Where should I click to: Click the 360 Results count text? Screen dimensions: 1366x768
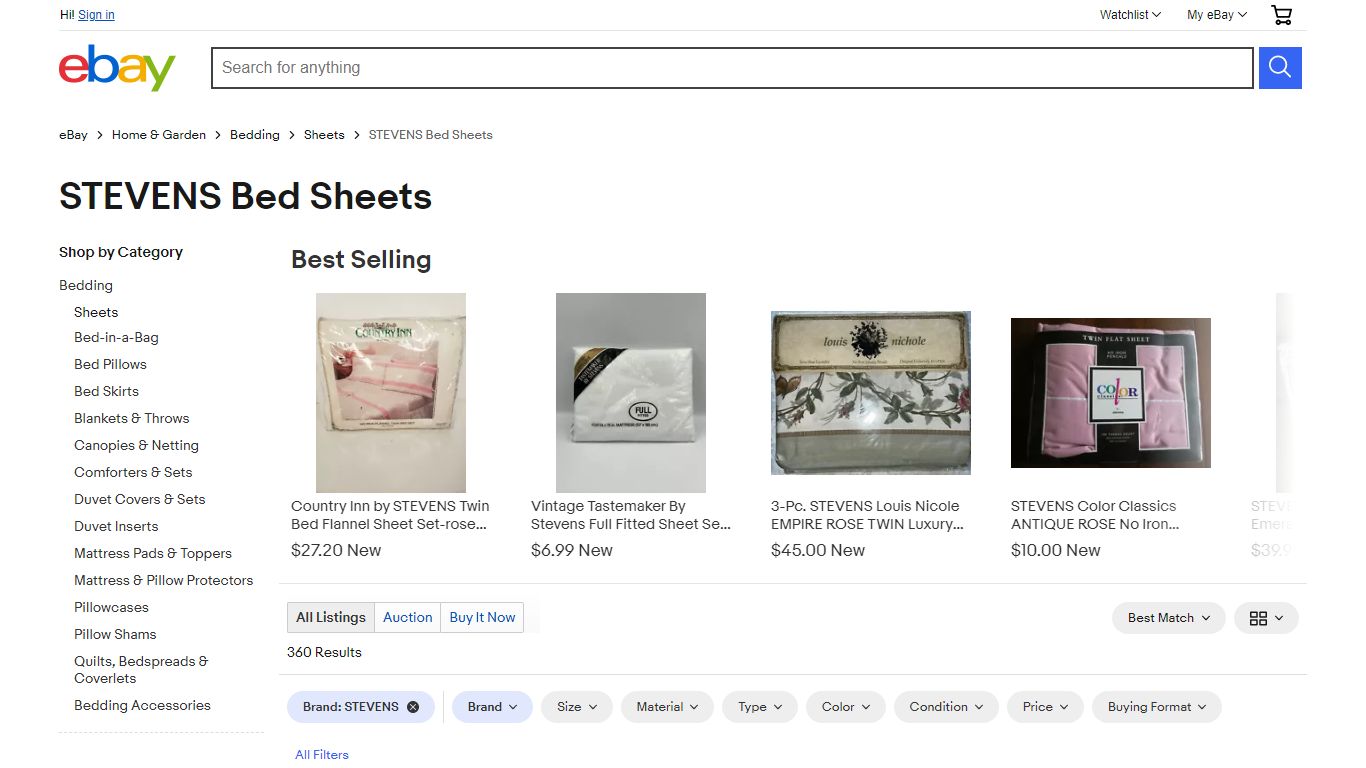coord(324,653)
